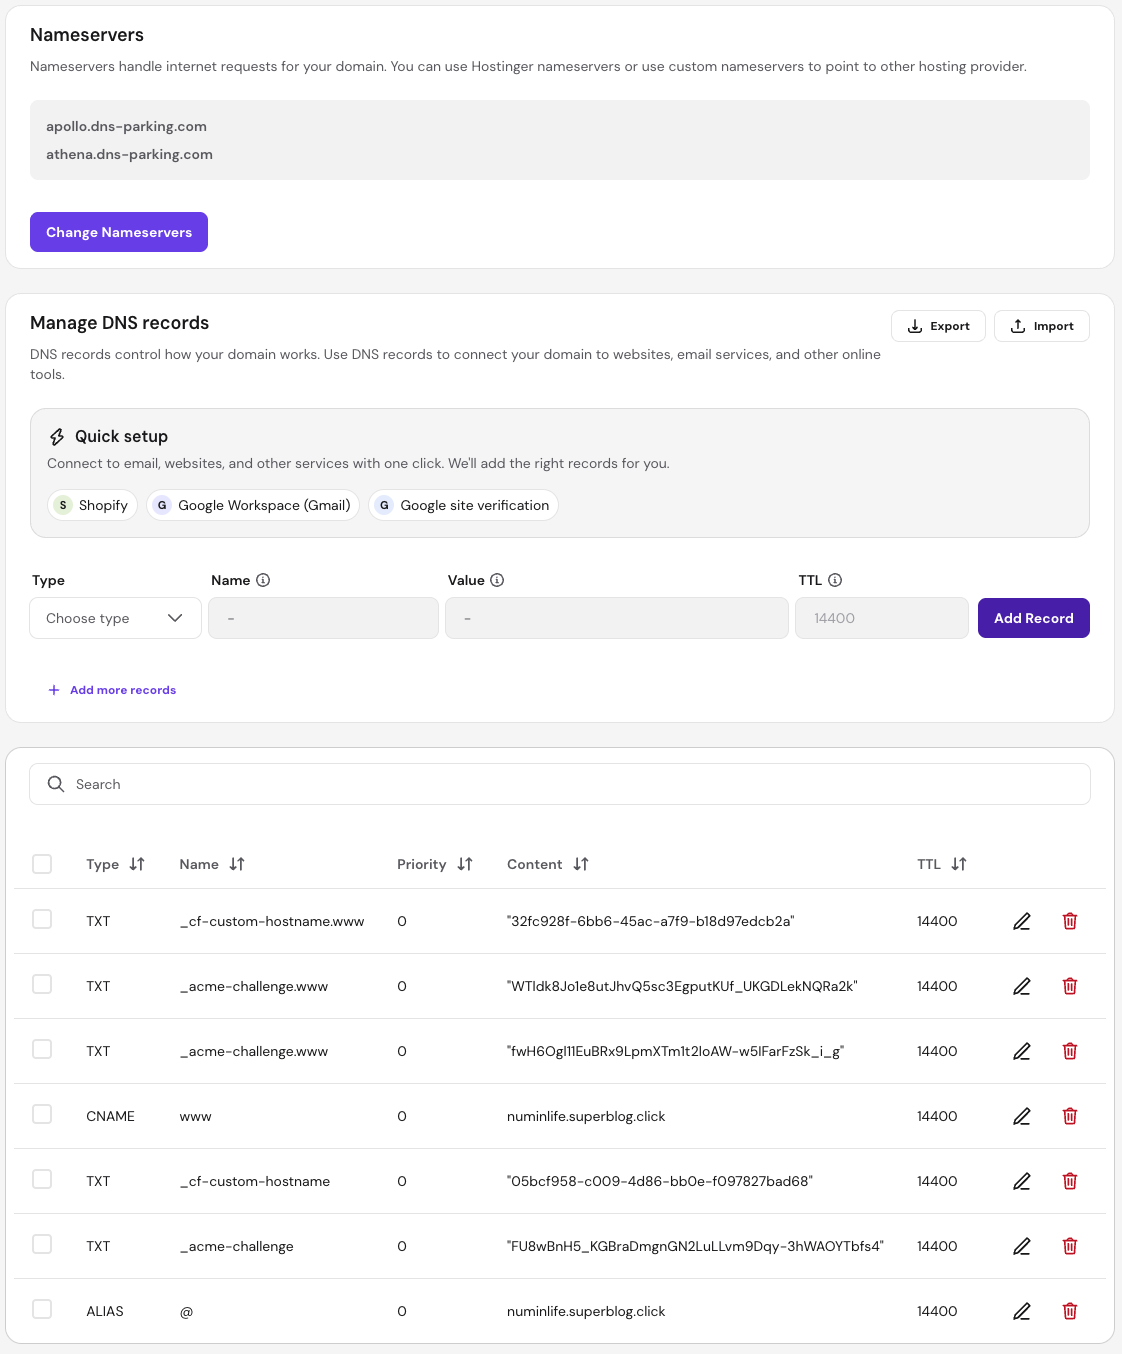Sort records by Type column arrows
Screen dimensions: 1122x1354
click(137, 864)
